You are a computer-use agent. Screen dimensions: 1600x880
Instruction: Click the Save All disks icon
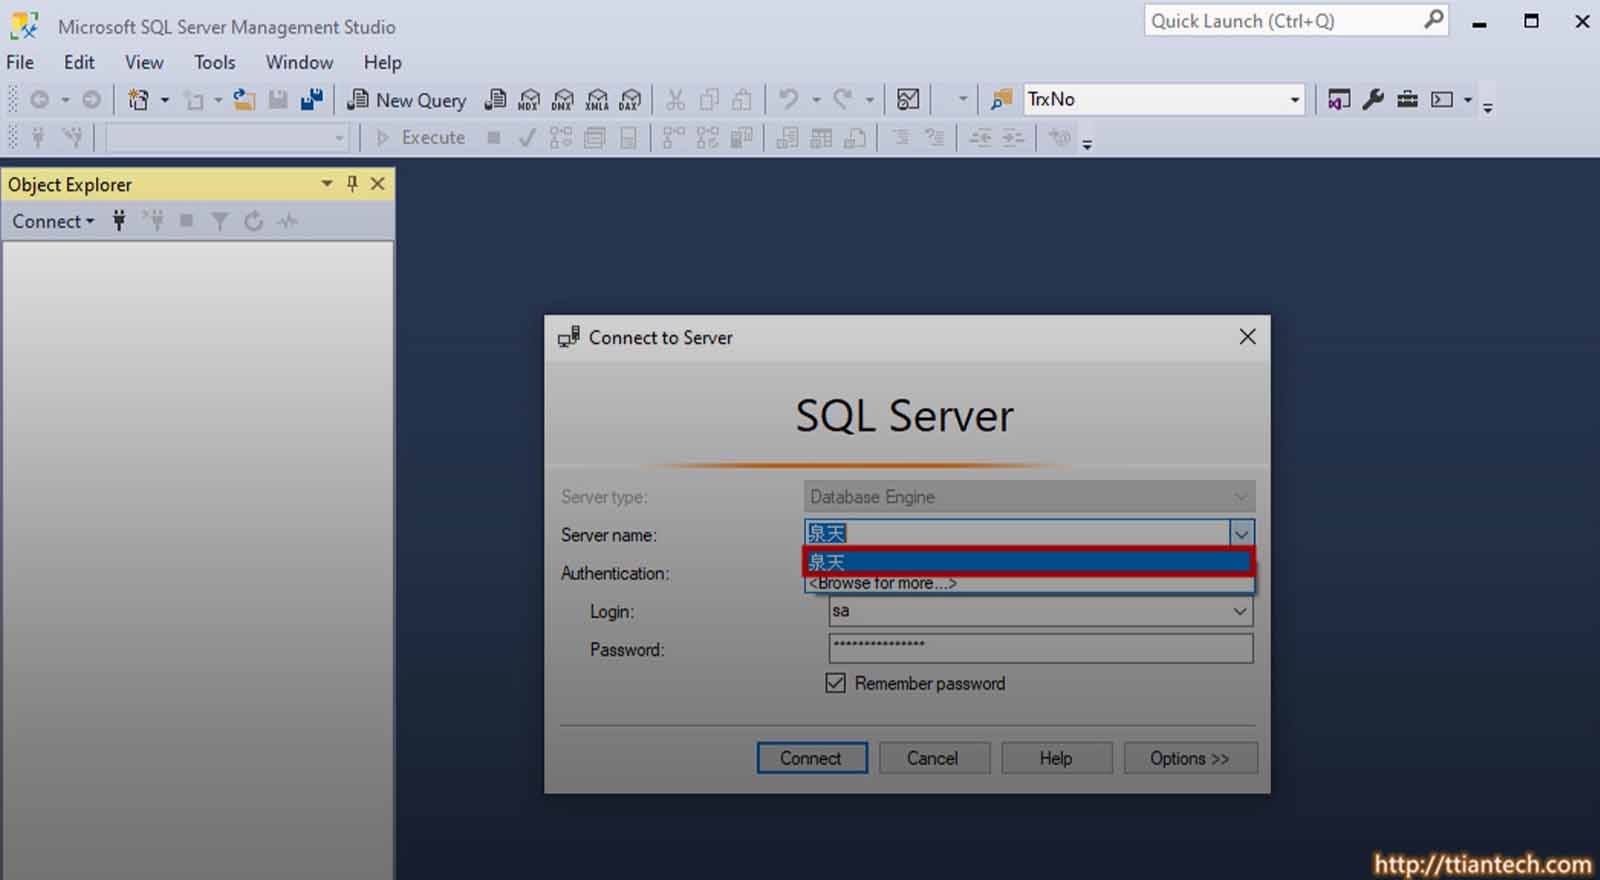[x=312, y=99]
